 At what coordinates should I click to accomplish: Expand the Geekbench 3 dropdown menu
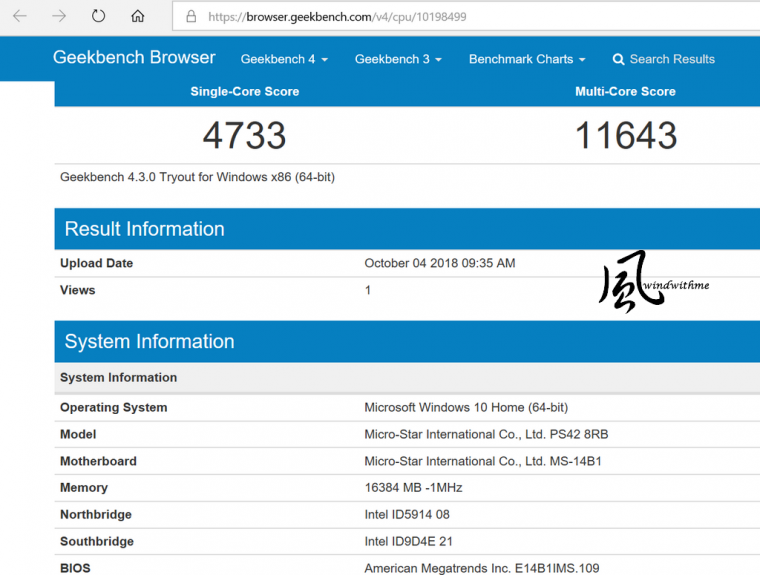398,59
